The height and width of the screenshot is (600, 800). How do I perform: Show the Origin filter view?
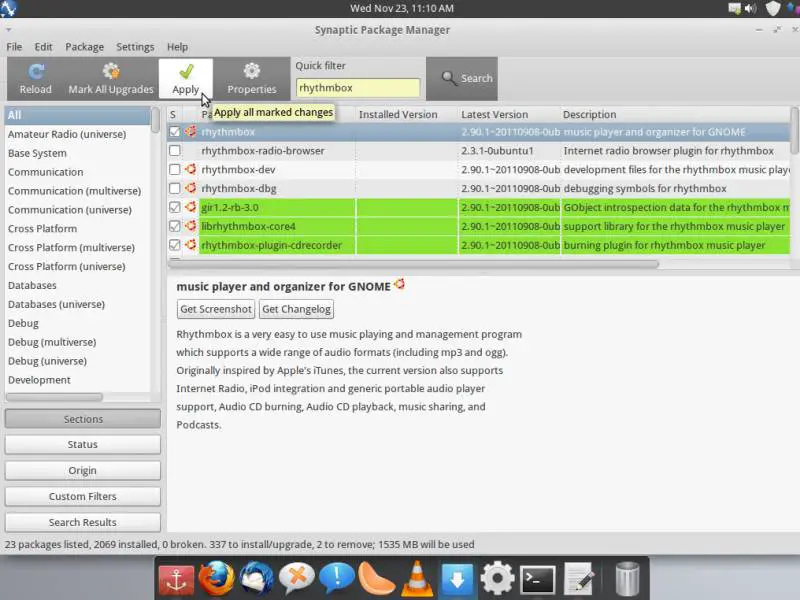pos(83,470)
